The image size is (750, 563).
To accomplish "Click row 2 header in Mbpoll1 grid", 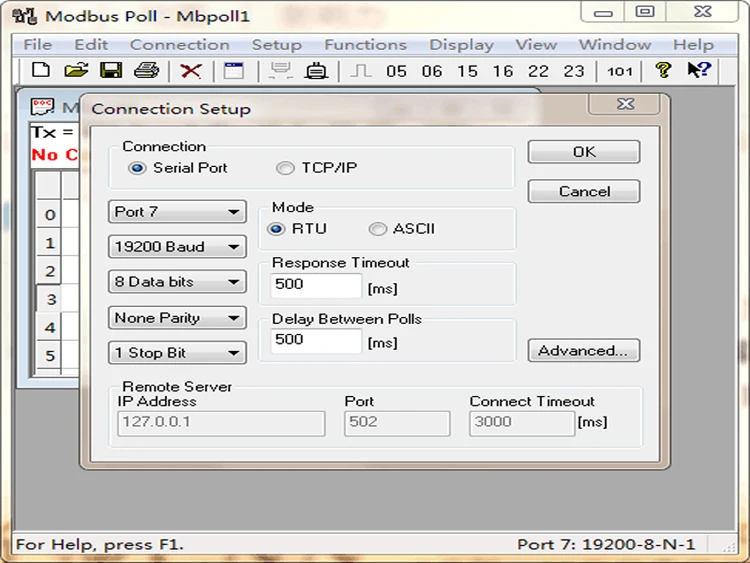I will 50,271.
